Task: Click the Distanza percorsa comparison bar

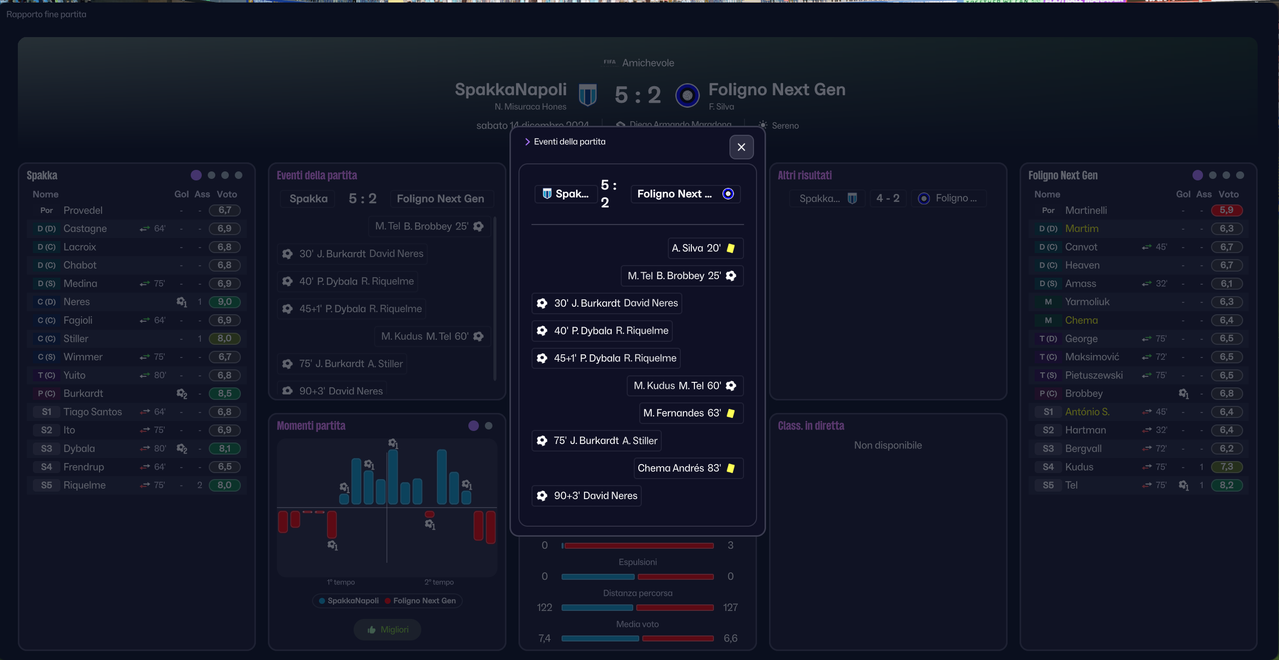Action: 638,607
